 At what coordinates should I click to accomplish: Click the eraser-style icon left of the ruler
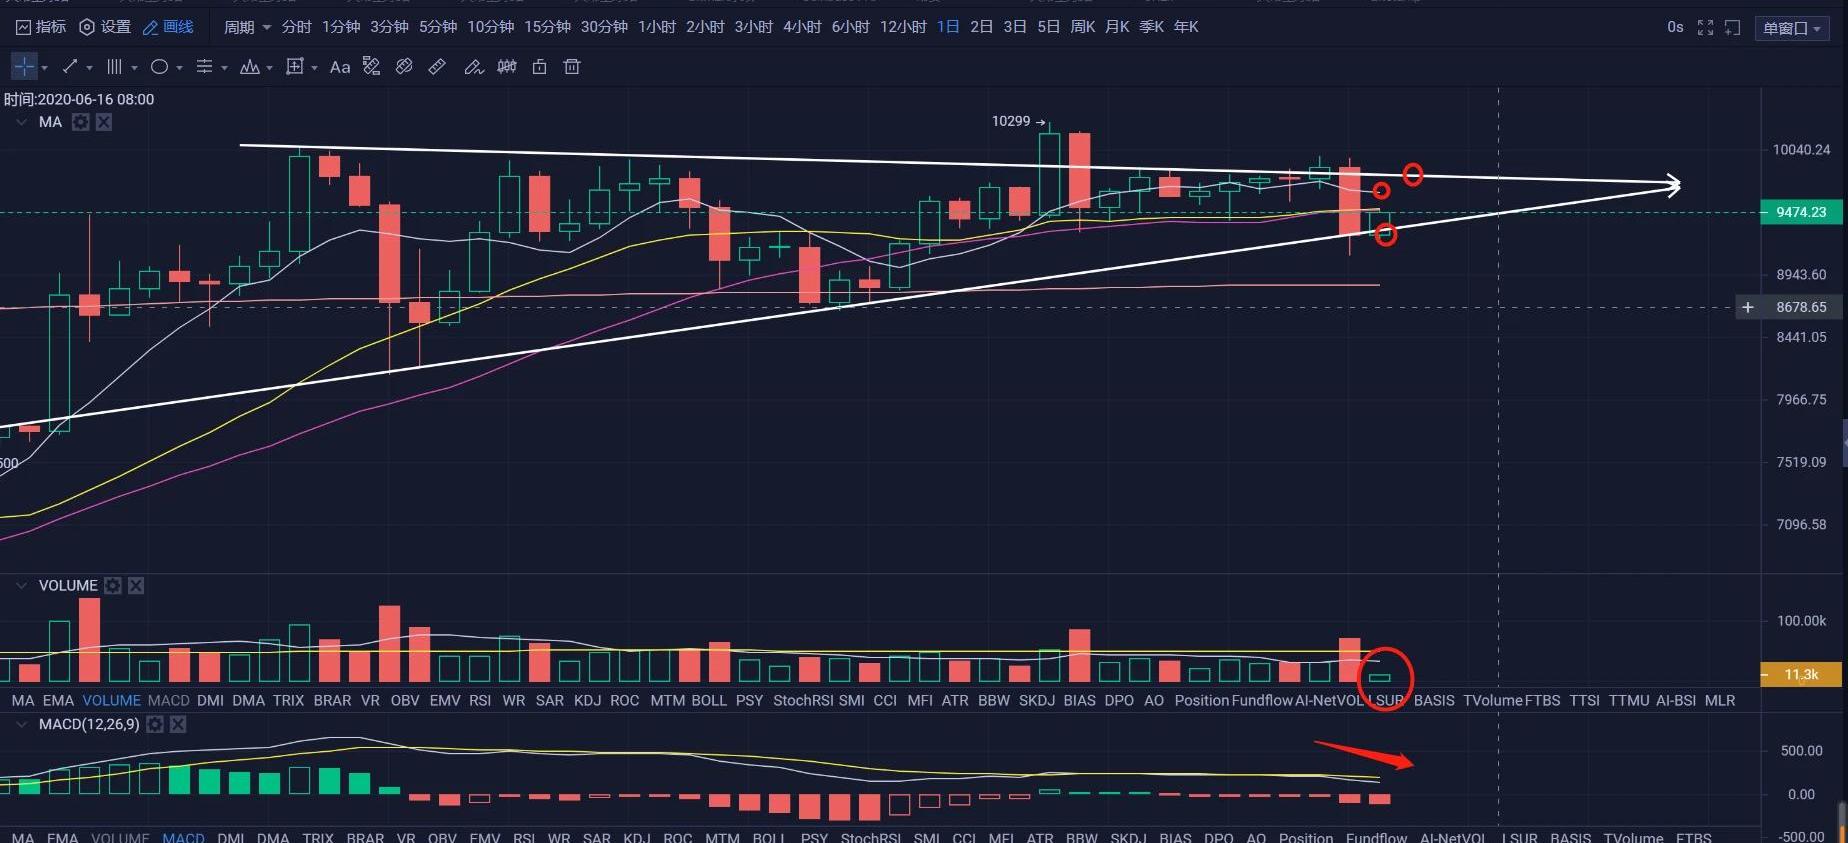[x=404, y=67]
